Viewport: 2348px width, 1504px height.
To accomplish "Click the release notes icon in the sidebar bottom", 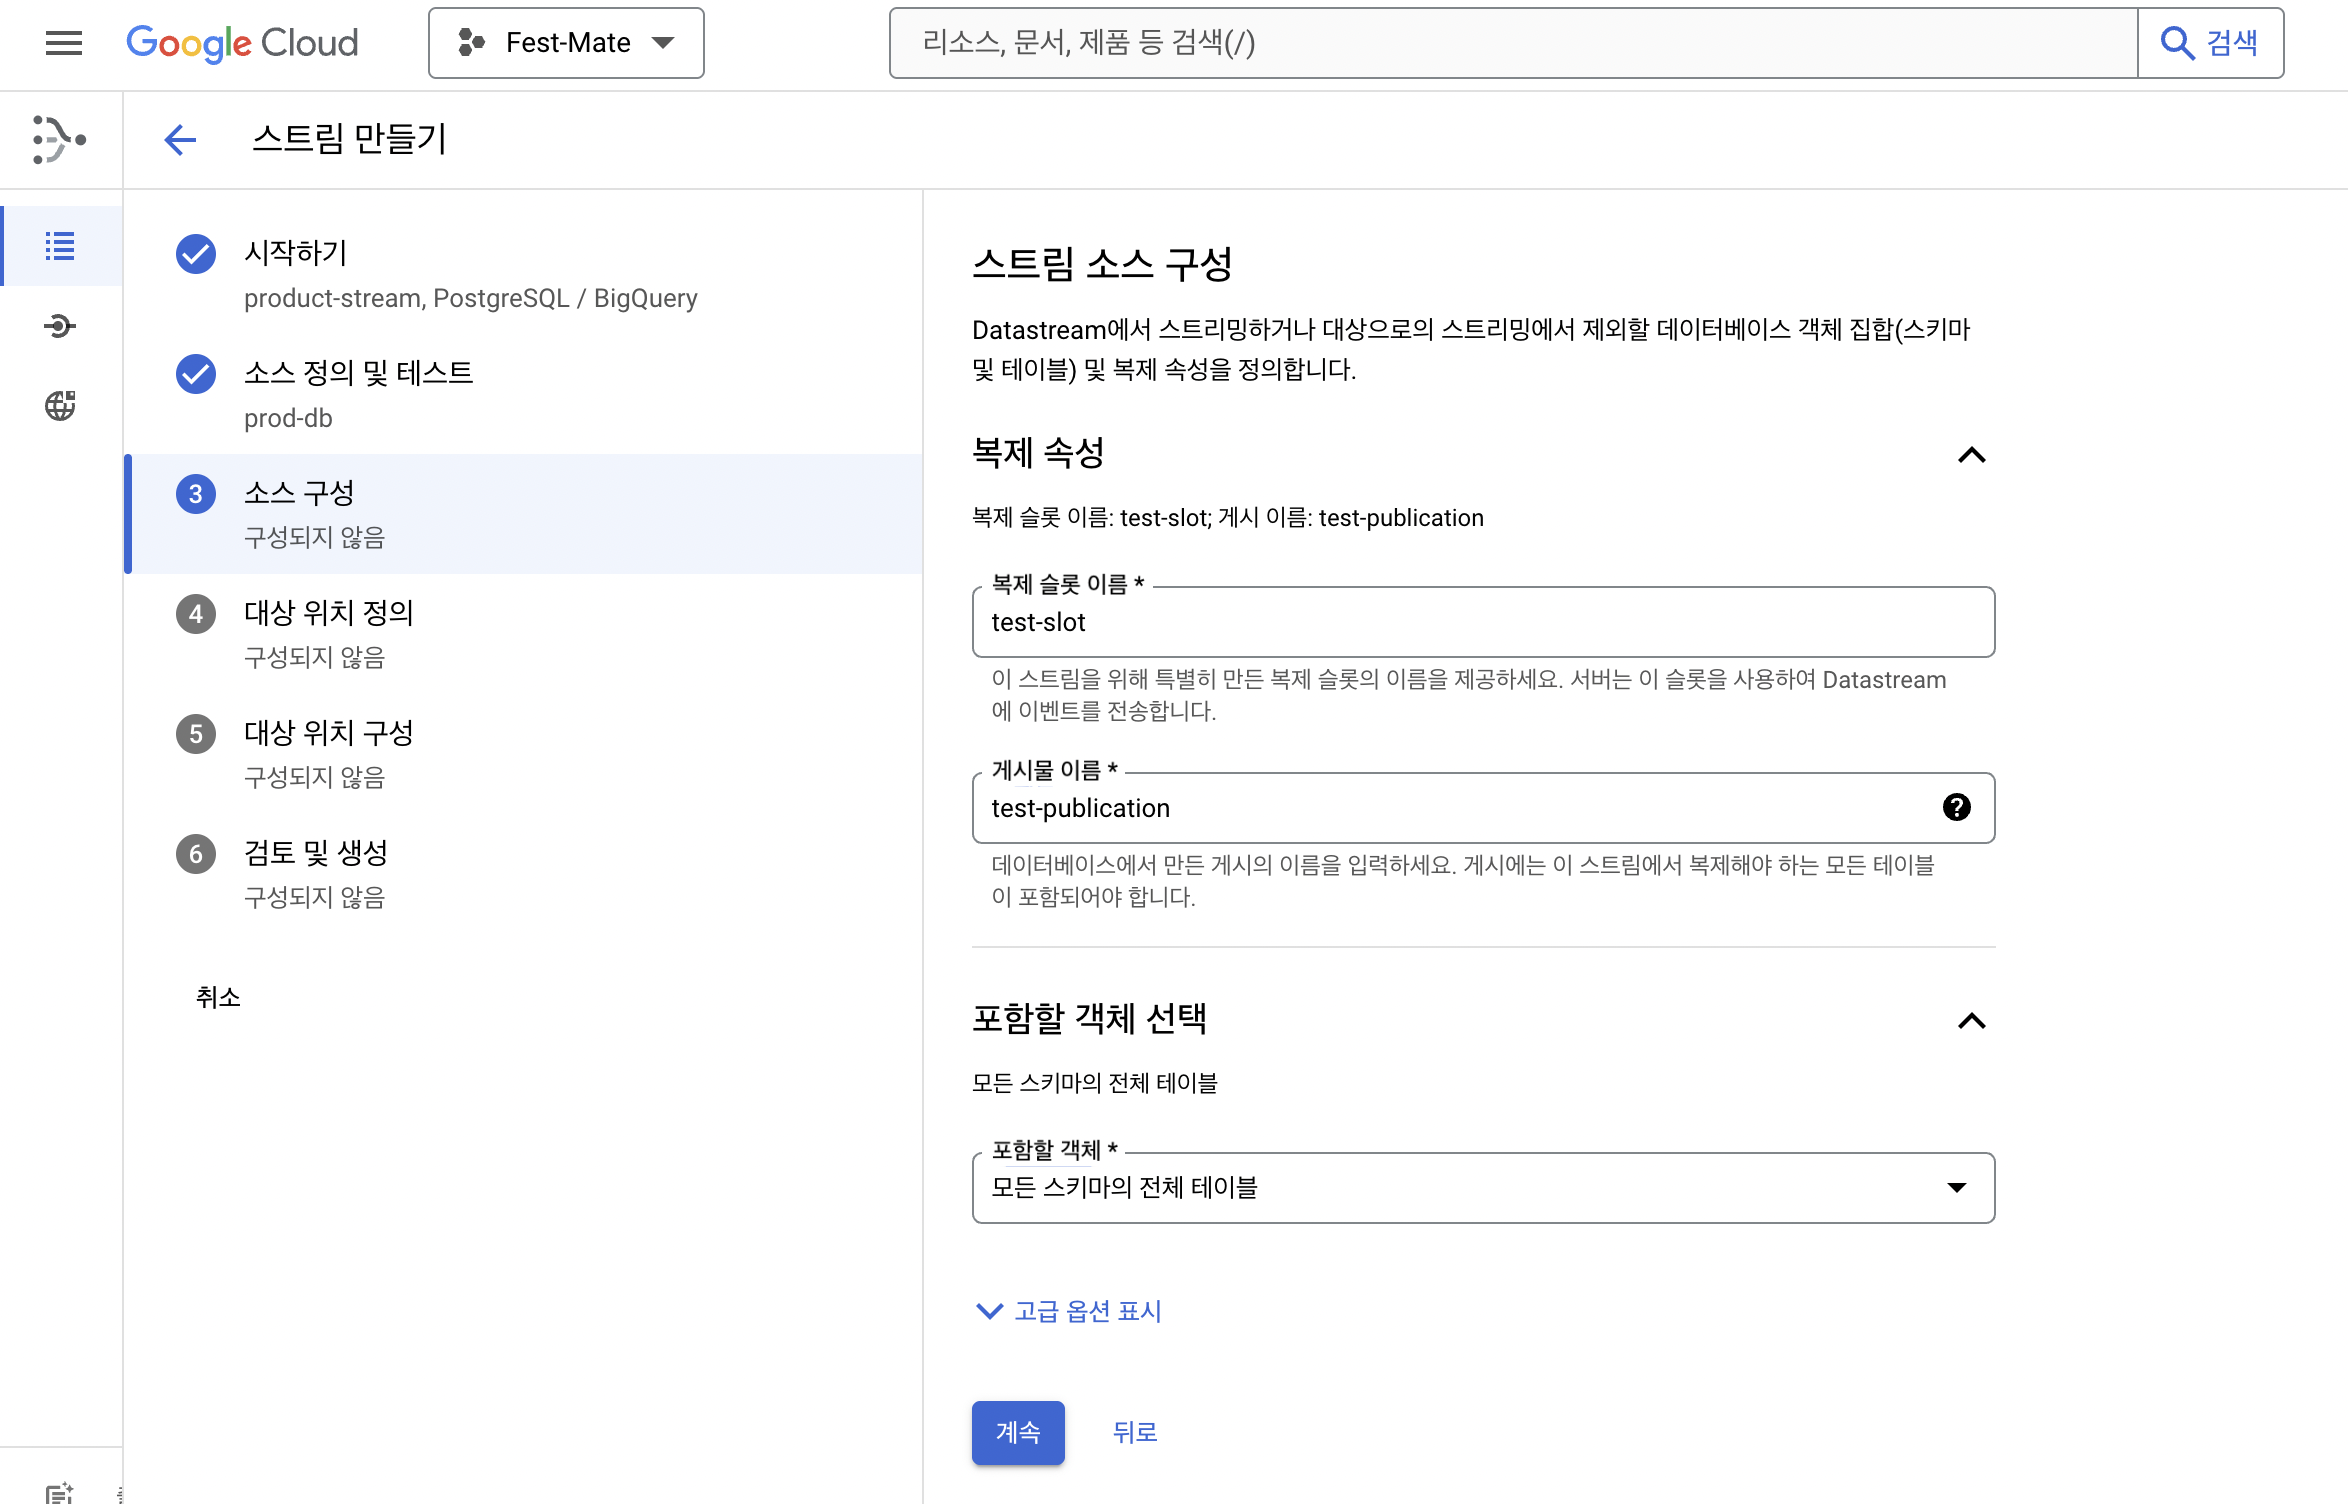I will (60, 1492).
